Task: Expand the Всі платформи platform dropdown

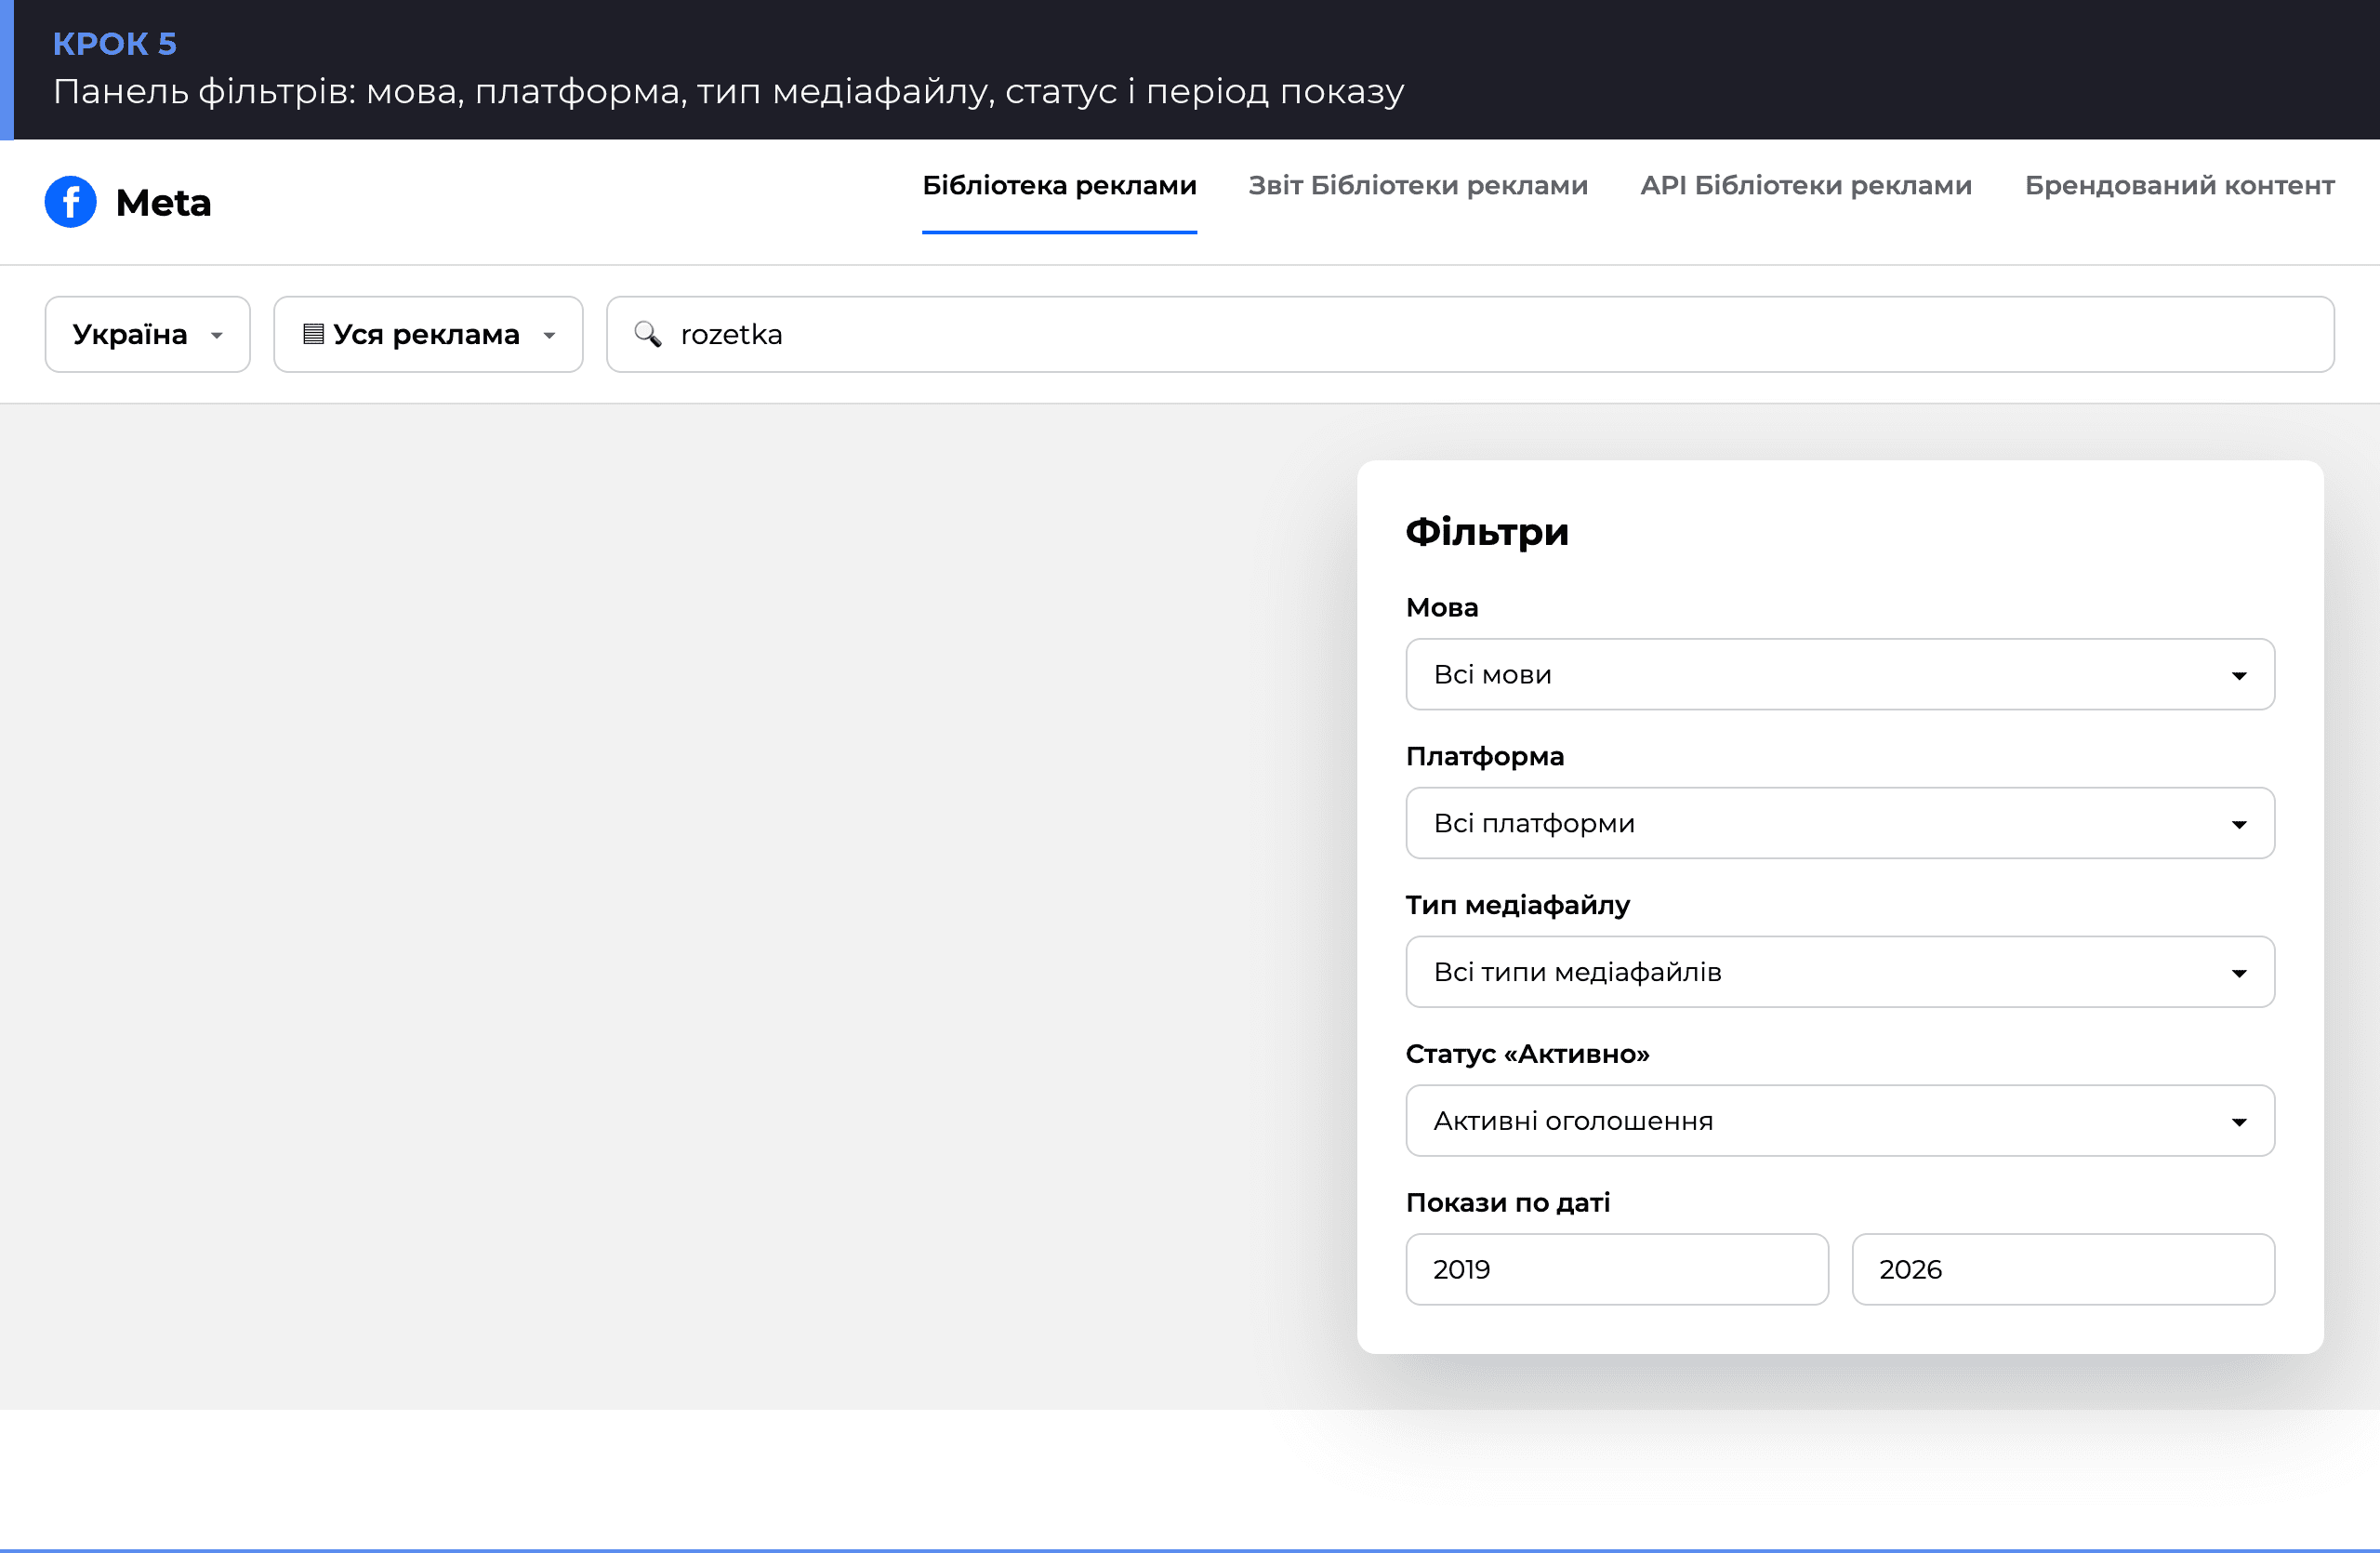Action: 1840,823
